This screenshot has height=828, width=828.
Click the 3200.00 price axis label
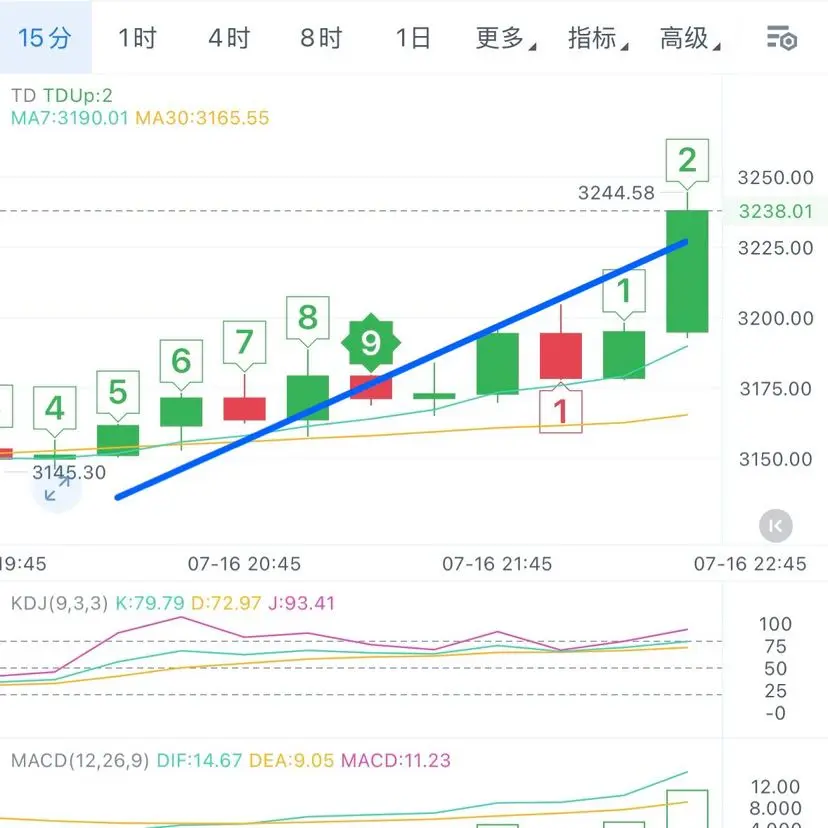775,318
